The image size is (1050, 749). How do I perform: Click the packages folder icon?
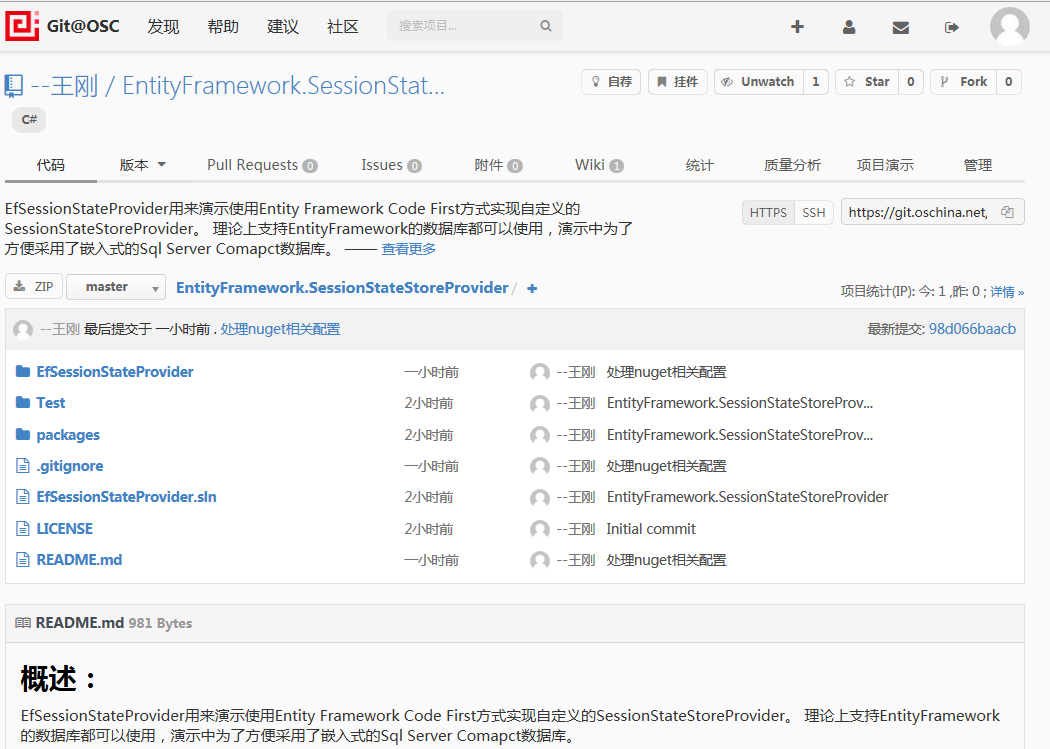(23, 434)
